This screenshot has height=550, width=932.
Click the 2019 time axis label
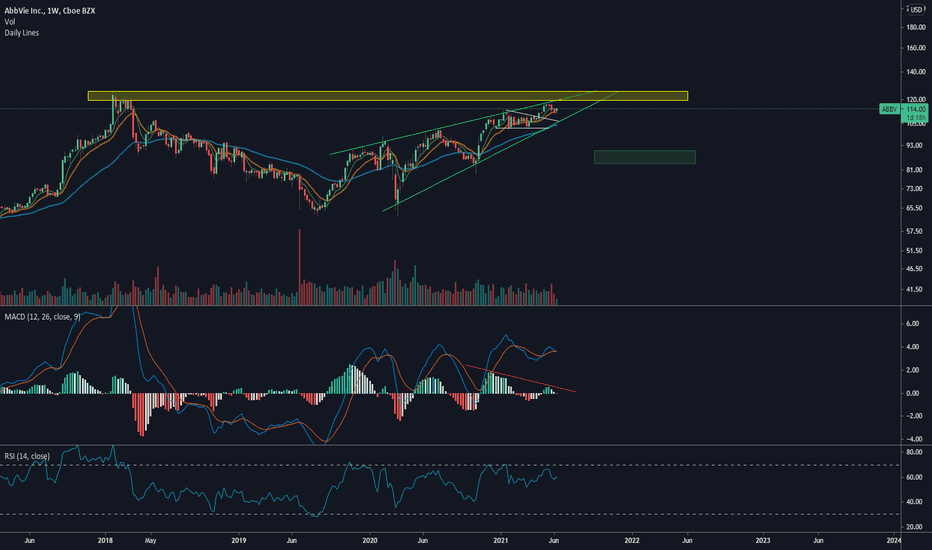(238, 541)
